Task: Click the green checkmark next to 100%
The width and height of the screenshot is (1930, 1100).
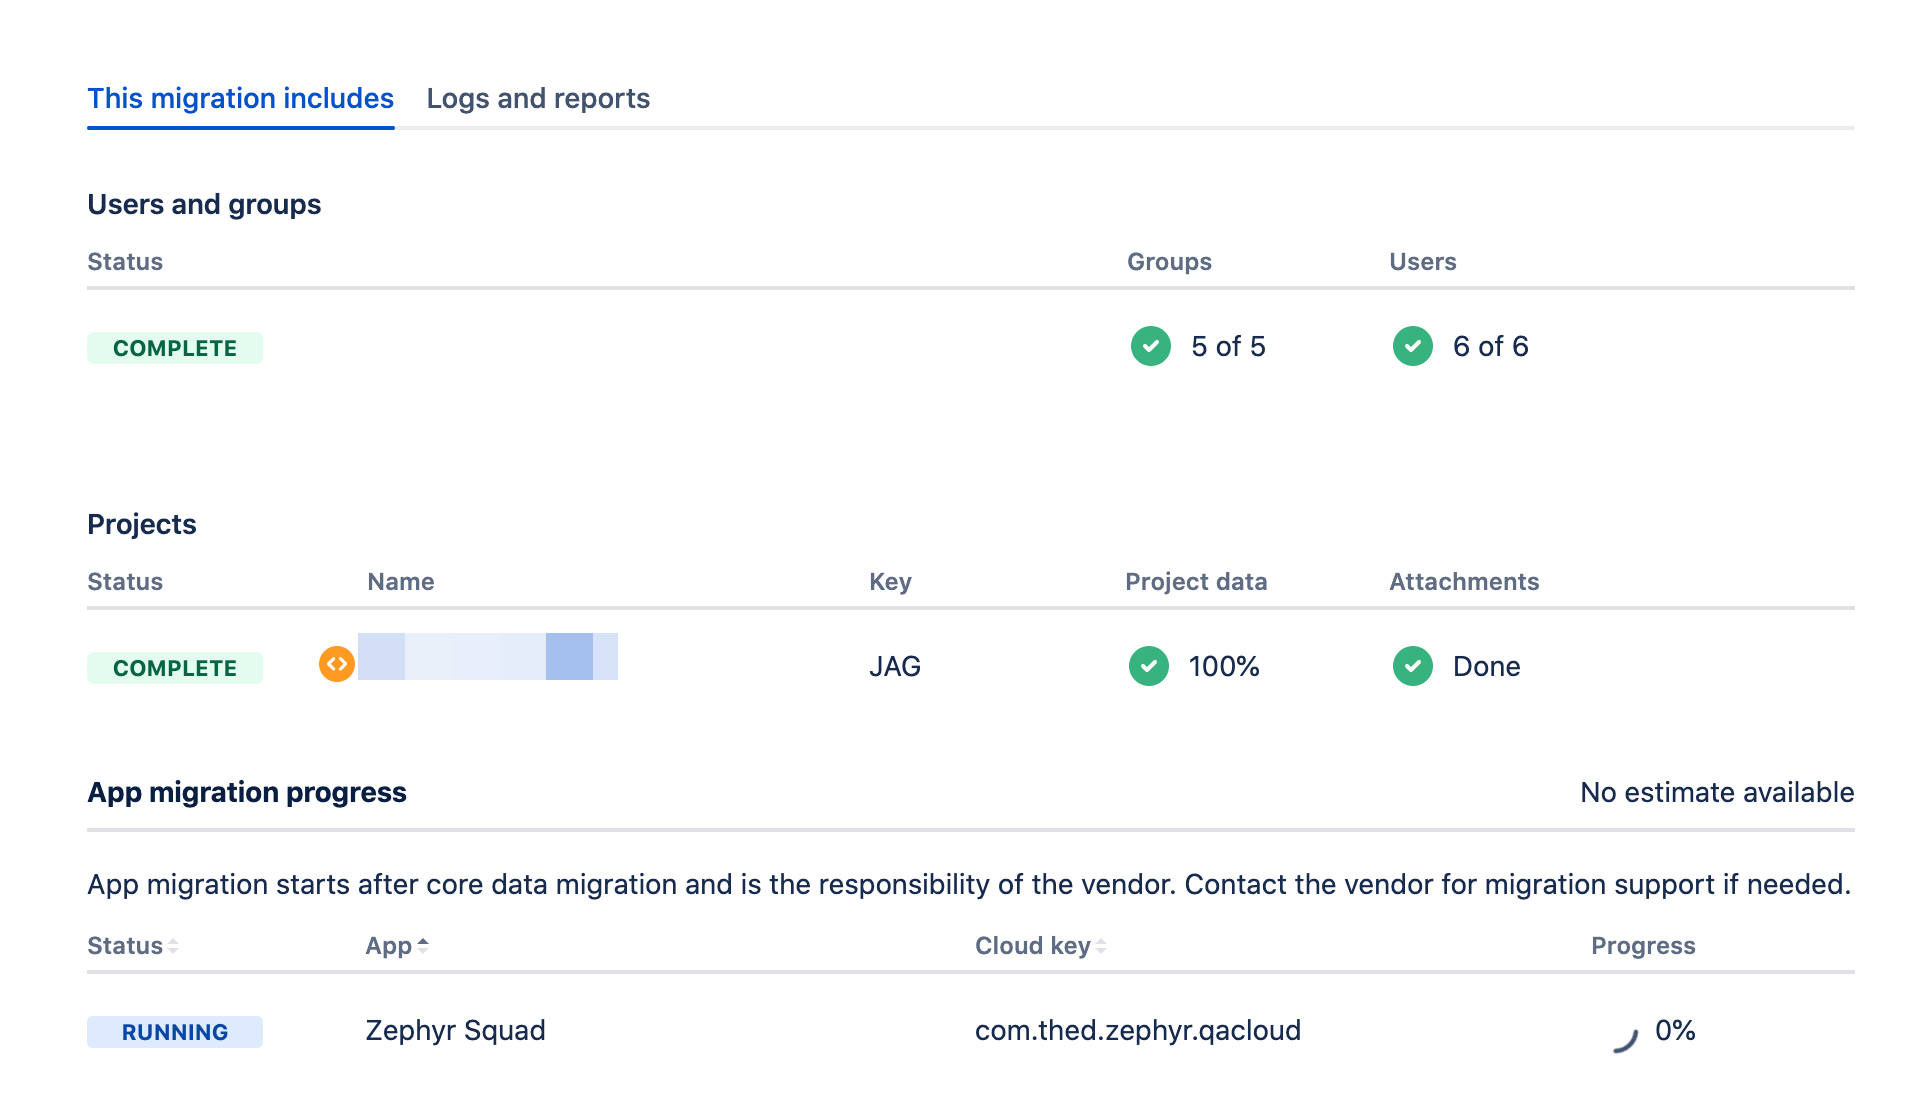Action: pyautogui.click(x=1148, y=666)
